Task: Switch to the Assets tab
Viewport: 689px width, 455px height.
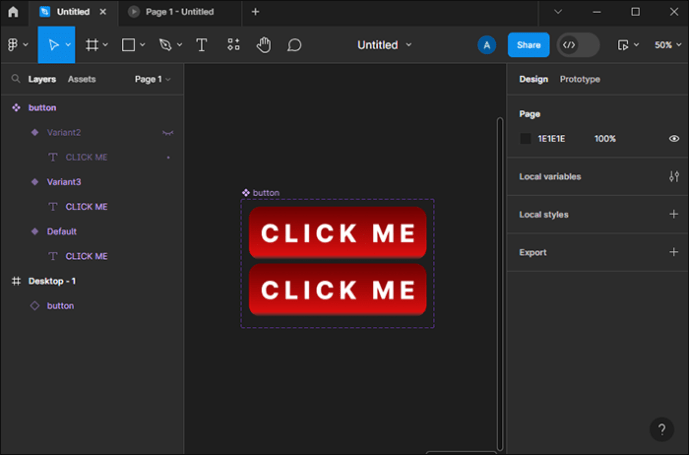Action: tap(82, 79)
